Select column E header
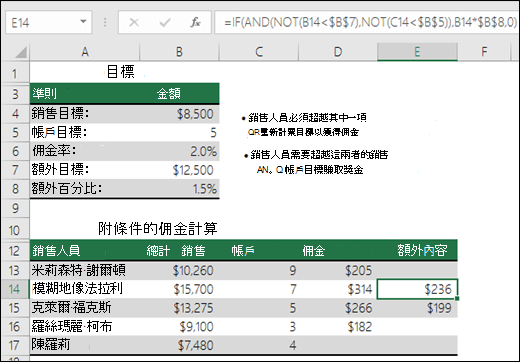This screenshot has width=520, height=362. [x=417, y=52]
